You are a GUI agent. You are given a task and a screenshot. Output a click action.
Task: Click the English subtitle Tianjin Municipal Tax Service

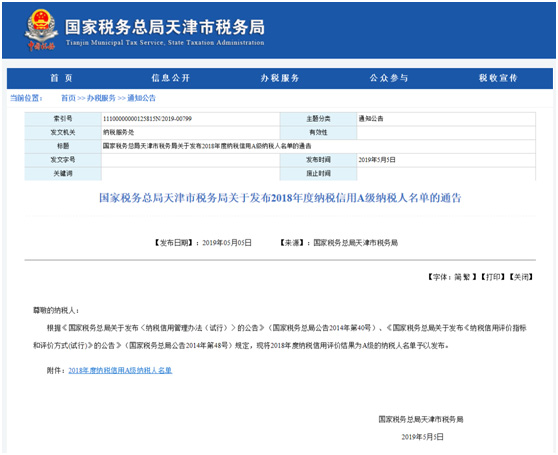click(165, 43)
